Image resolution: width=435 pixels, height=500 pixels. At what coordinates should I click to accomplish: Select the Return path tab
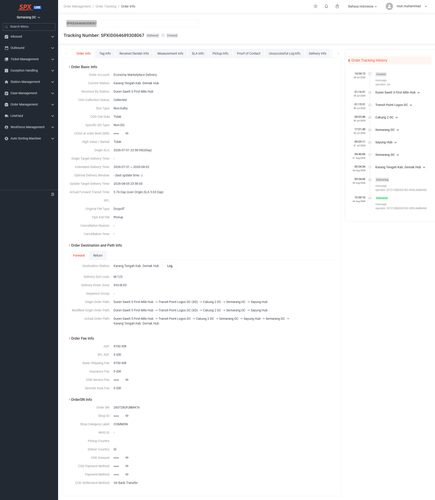pos(98,256)
